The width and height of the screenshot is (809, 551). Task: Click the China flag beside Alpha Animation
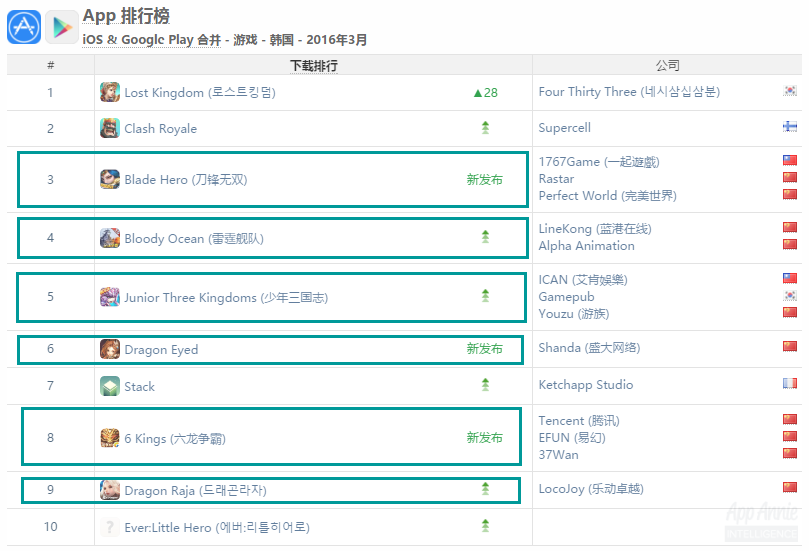[790, 245]
